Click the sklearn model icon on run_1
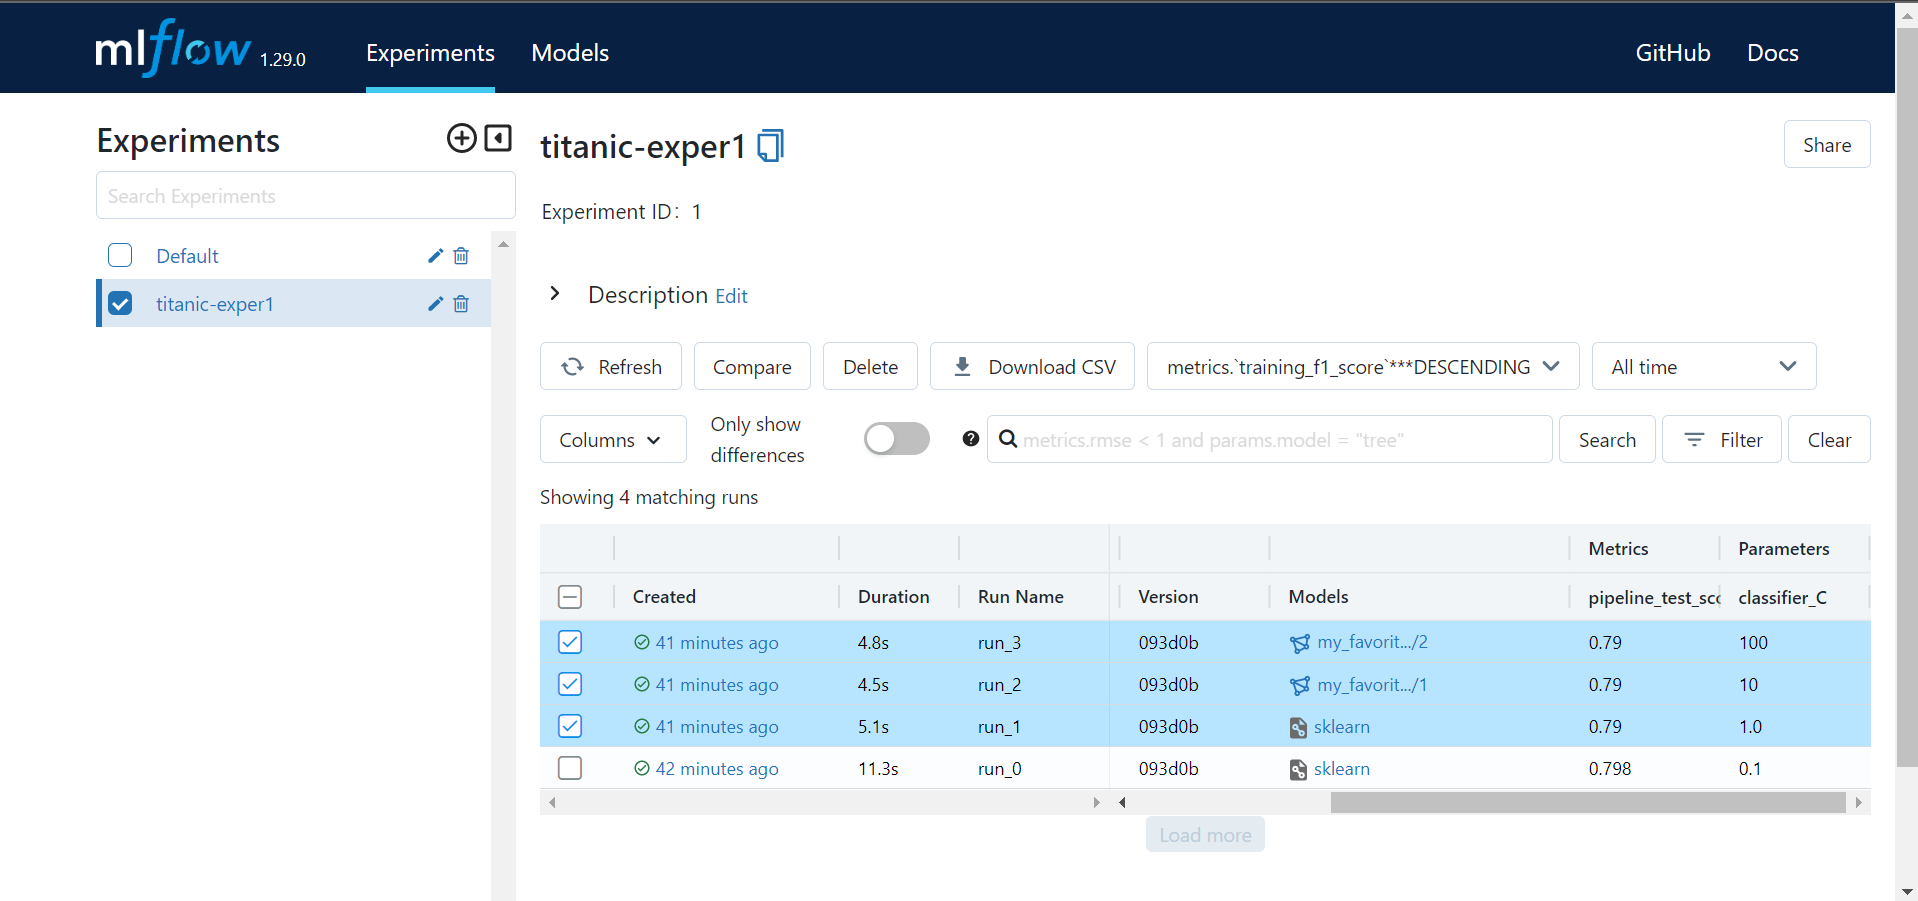This screenshot has height=901, width=1918. pyautogui.click(x=1297, y=727)
